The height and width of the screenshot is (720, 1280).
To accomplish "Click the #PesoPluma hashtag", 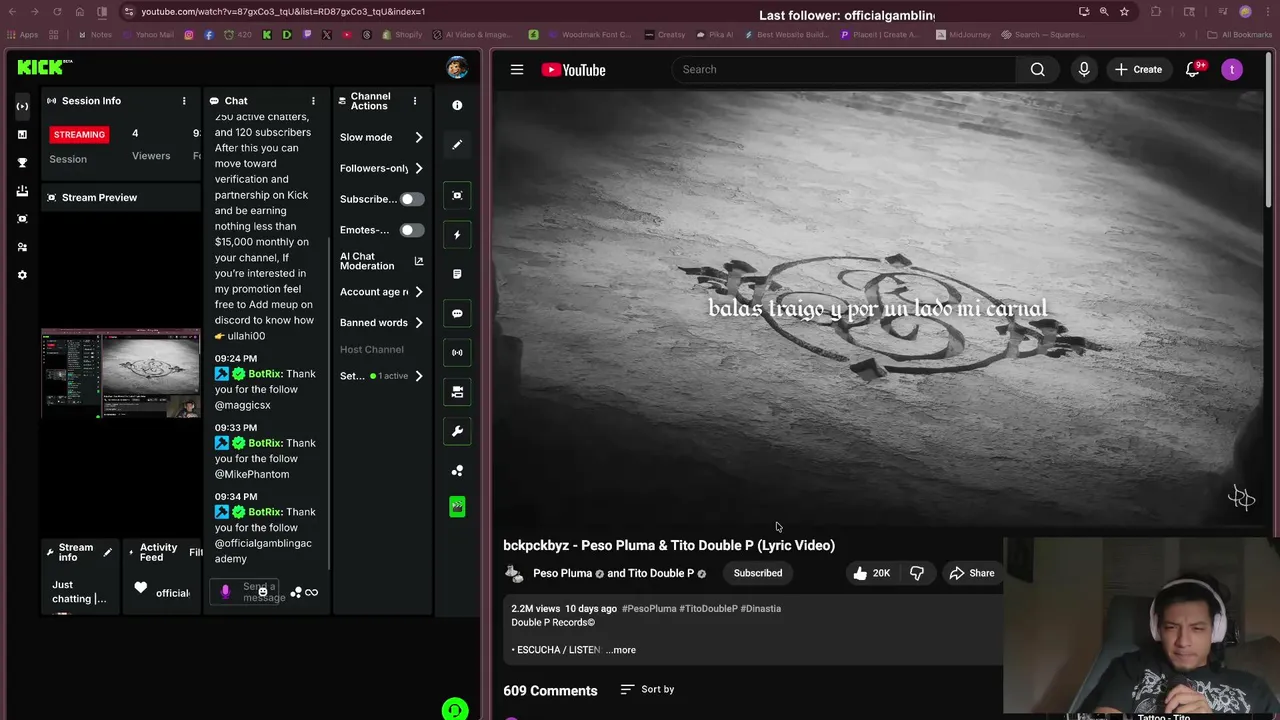I will tap(649, 608).
